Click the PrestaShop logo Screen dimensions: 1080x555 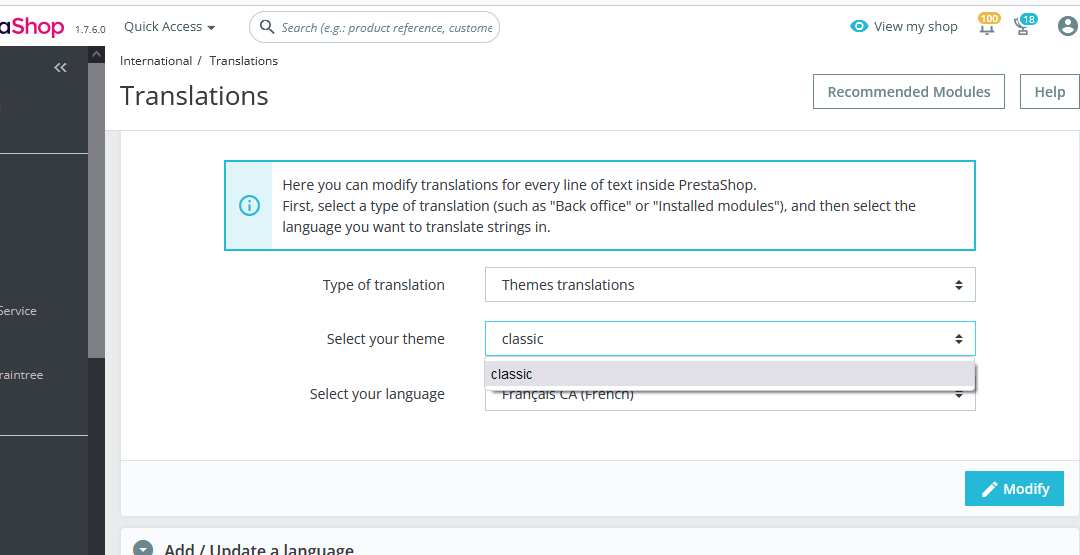pos(30,27)
